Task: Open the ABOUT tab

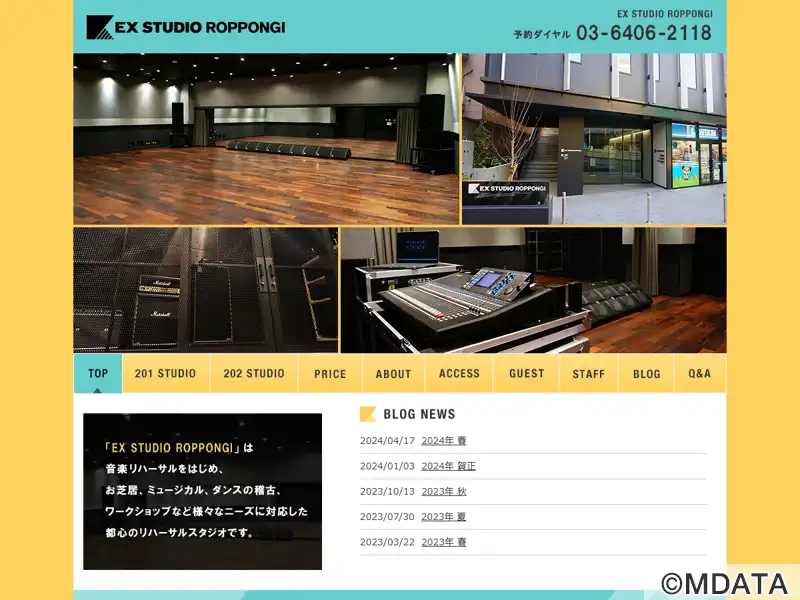Action: 393,373
